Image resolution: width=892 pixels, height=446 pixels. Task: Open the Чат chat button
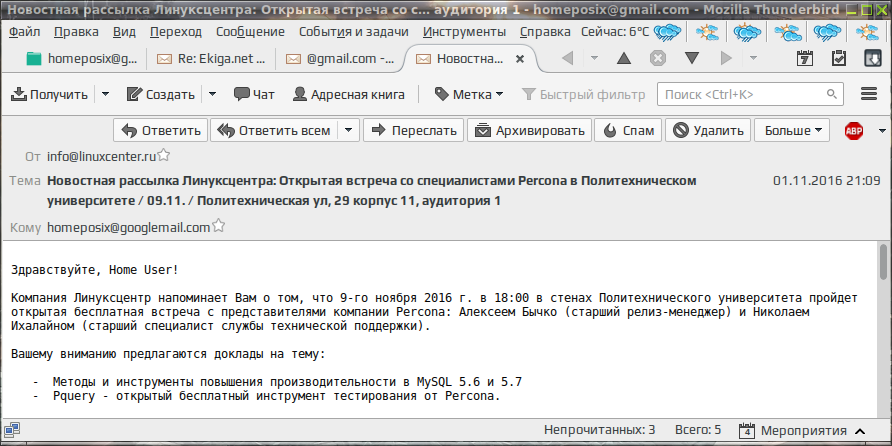(x=254, y=94)
